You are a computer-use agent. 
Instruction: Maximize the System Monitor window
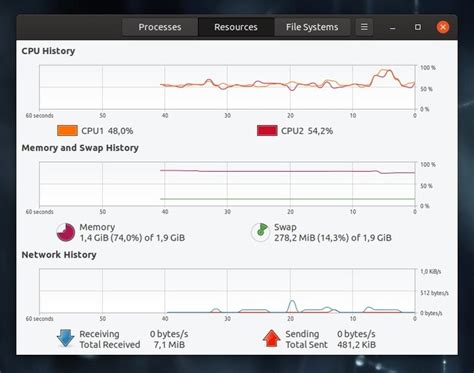click(418, 27)
